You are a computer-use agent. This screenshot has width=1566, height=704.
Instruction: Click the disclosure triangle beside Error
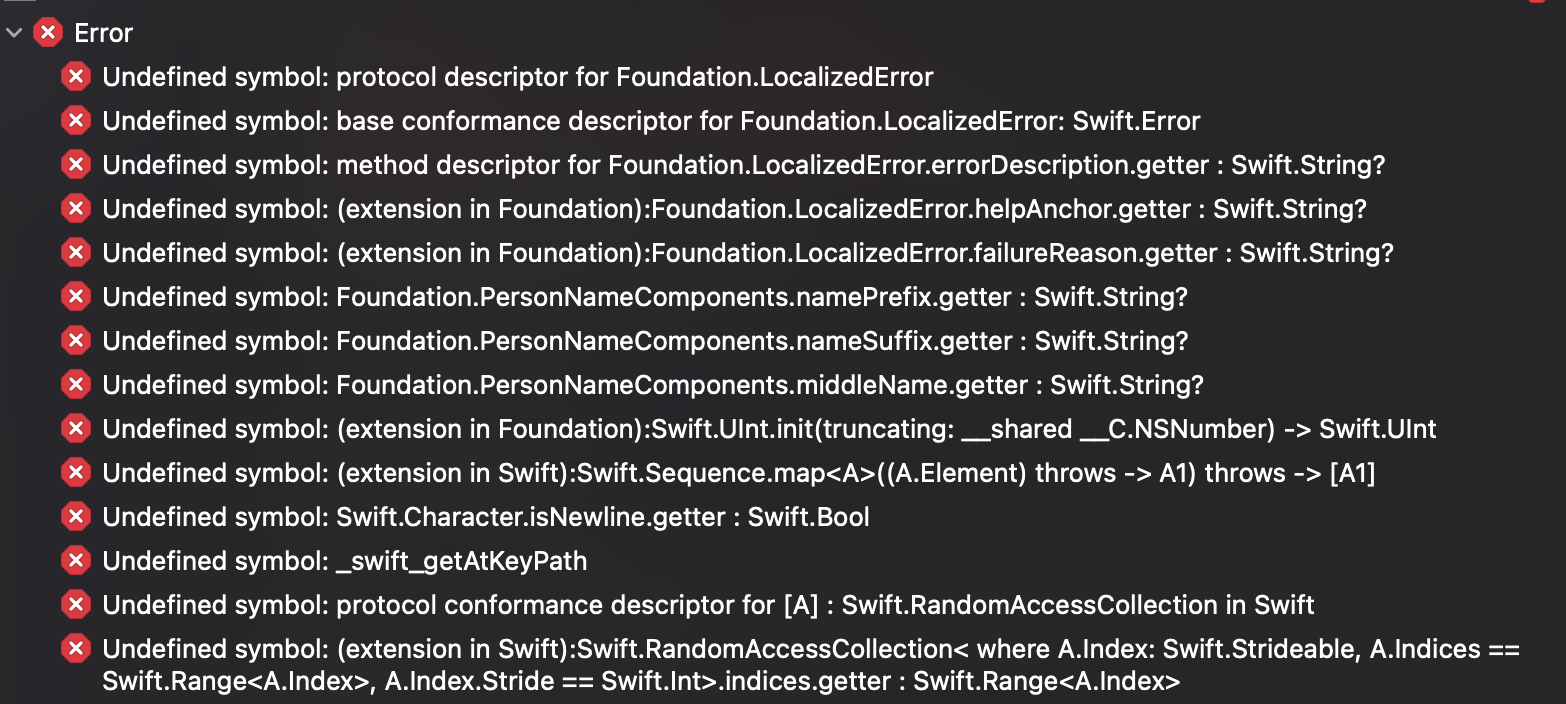[x=14, y=32]
